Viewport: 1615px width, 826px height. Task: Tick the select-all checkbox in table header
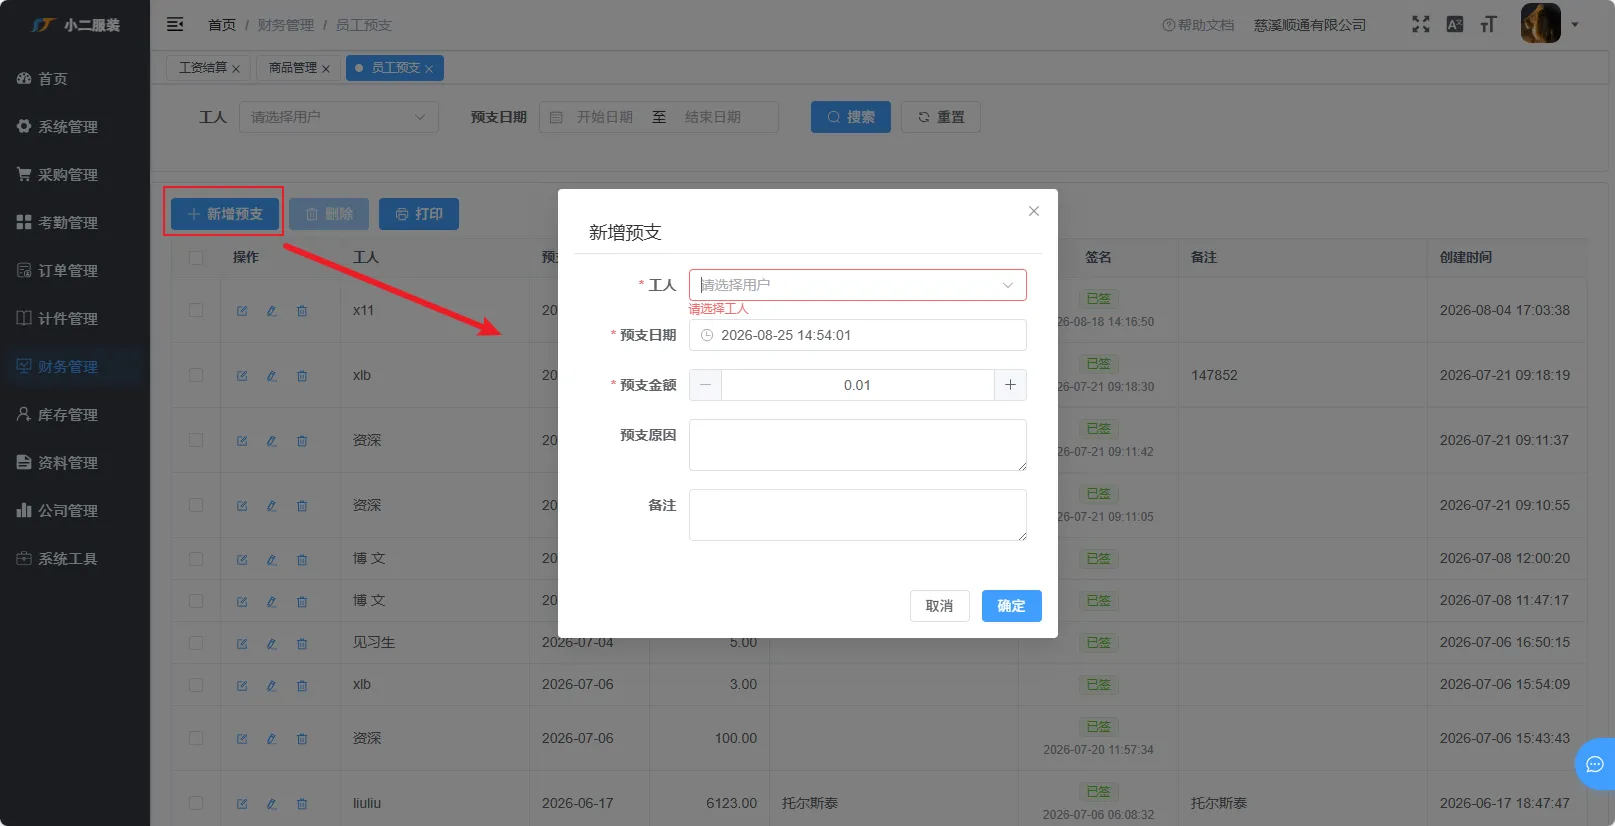click(x=196, y=258)
